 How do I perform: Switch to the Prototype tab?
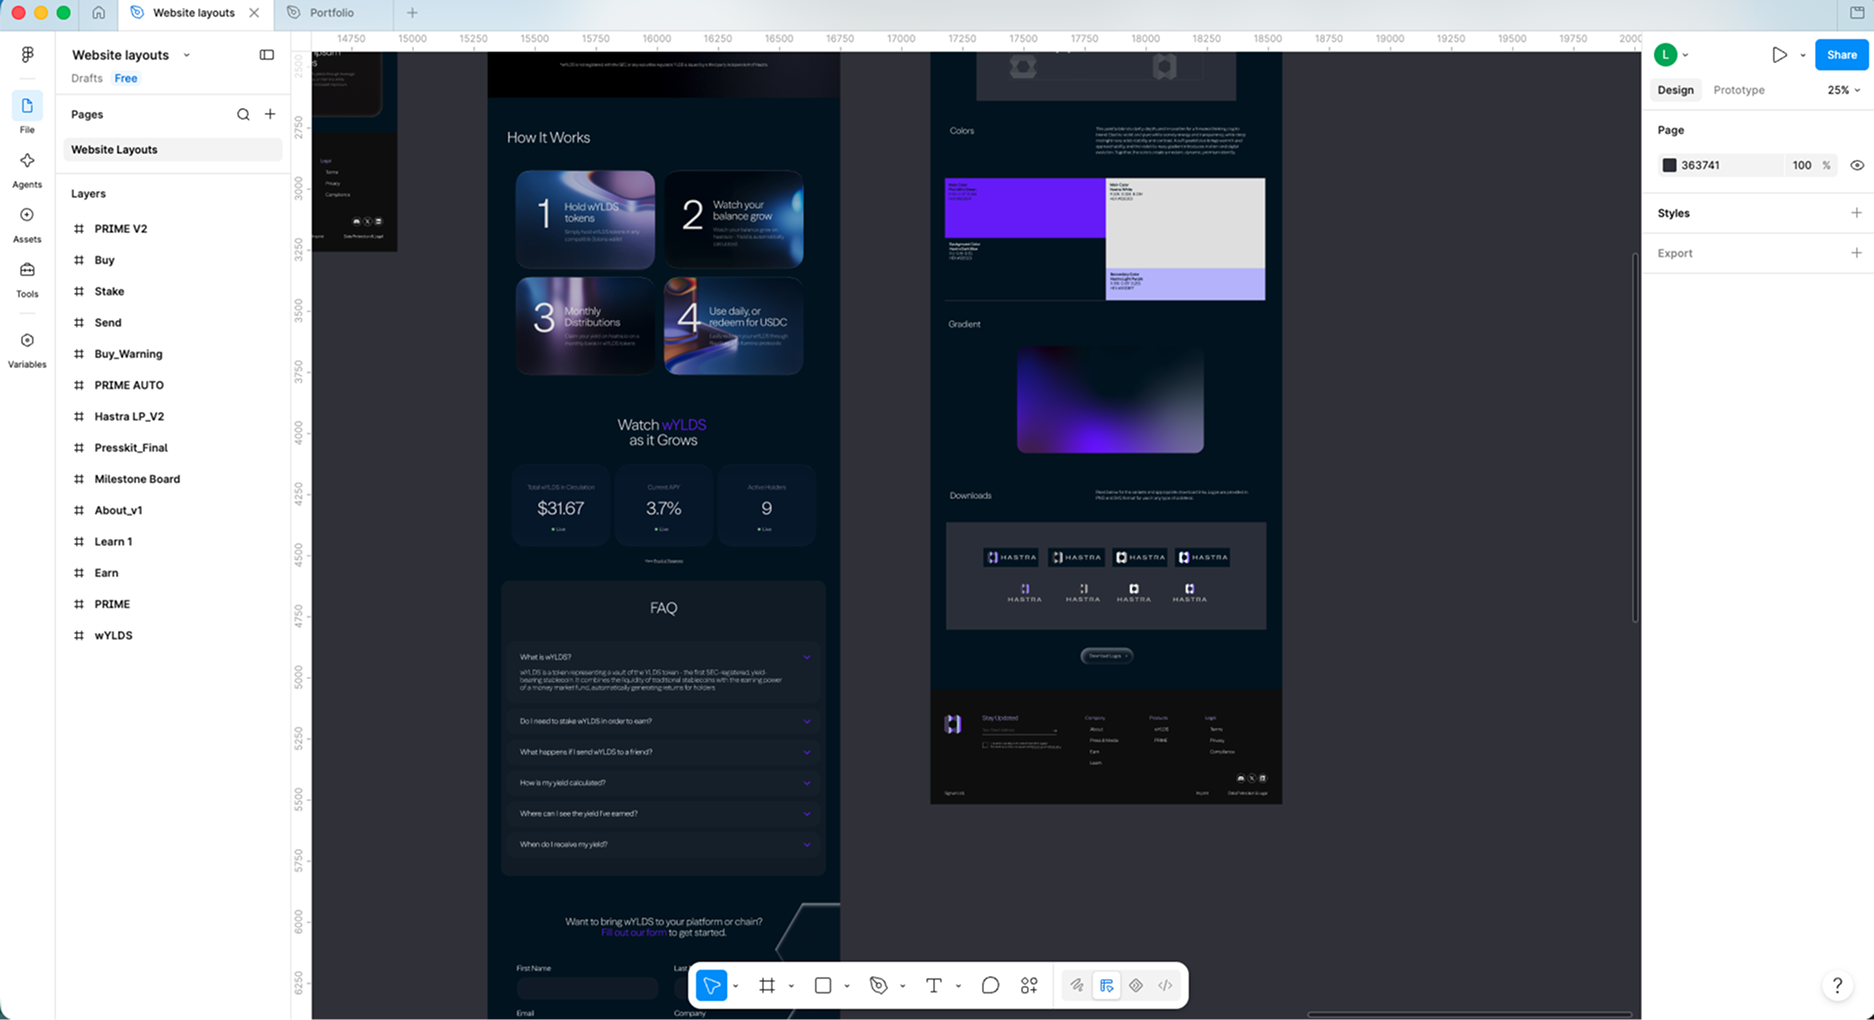point(1739,90)
